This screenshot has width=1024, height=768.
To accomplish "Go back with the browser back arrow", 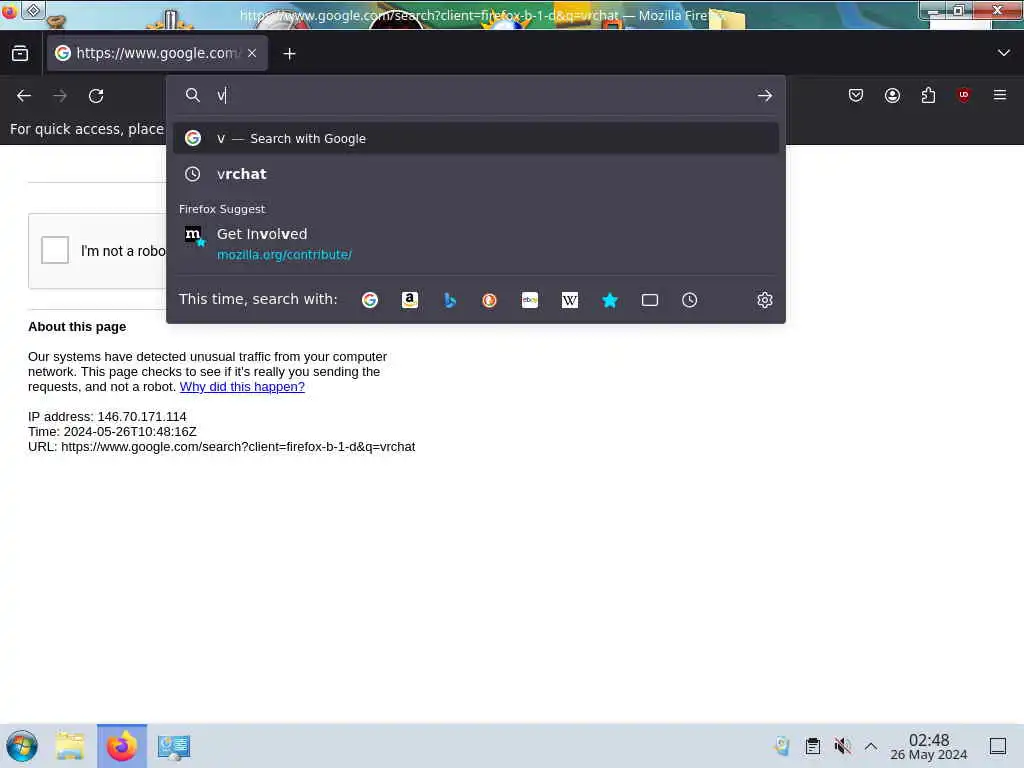I will pyautogui.click(x=24, y=96).
